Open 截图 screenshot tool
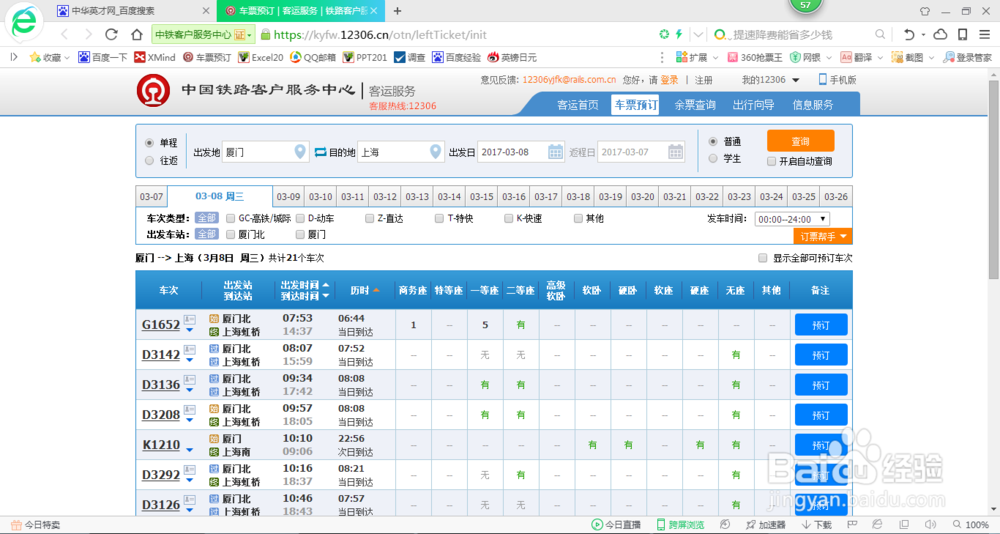Image resolution: width=1000 pixels, height=534 pixels. [912, 57]
